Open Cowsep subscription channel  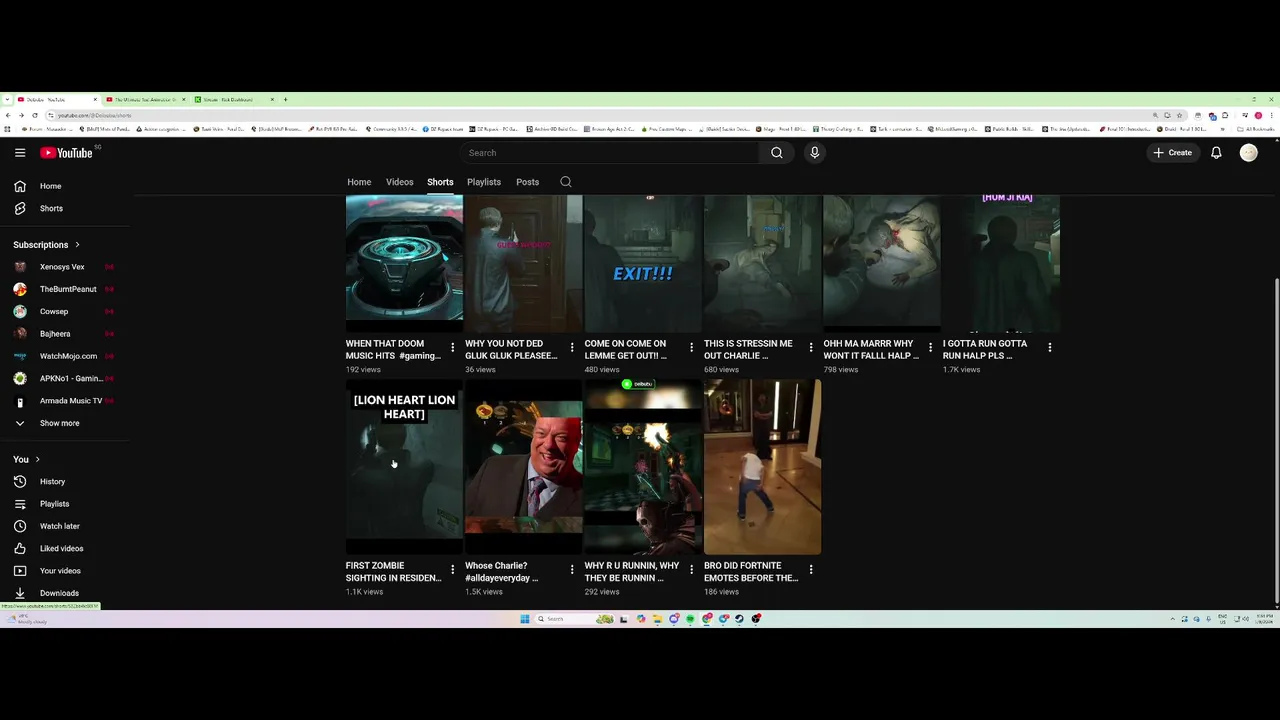[67, 311]
